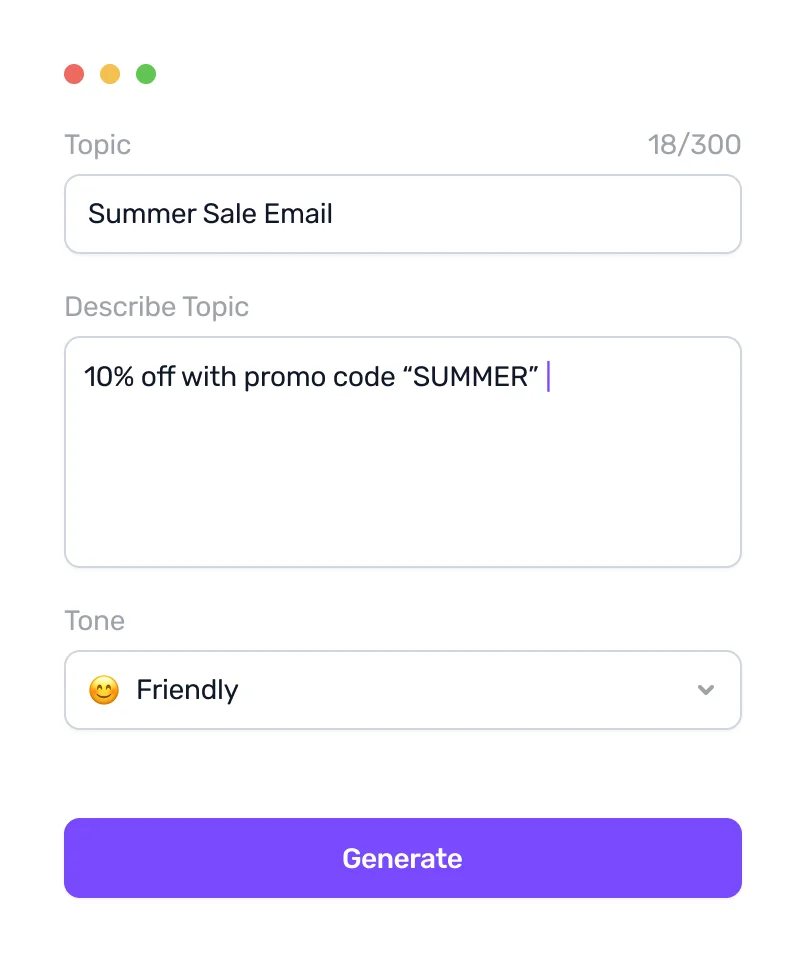806x962 pixels.
Task: Expand the Tone dropdown chevron arrow
Action: coord(706,690)
